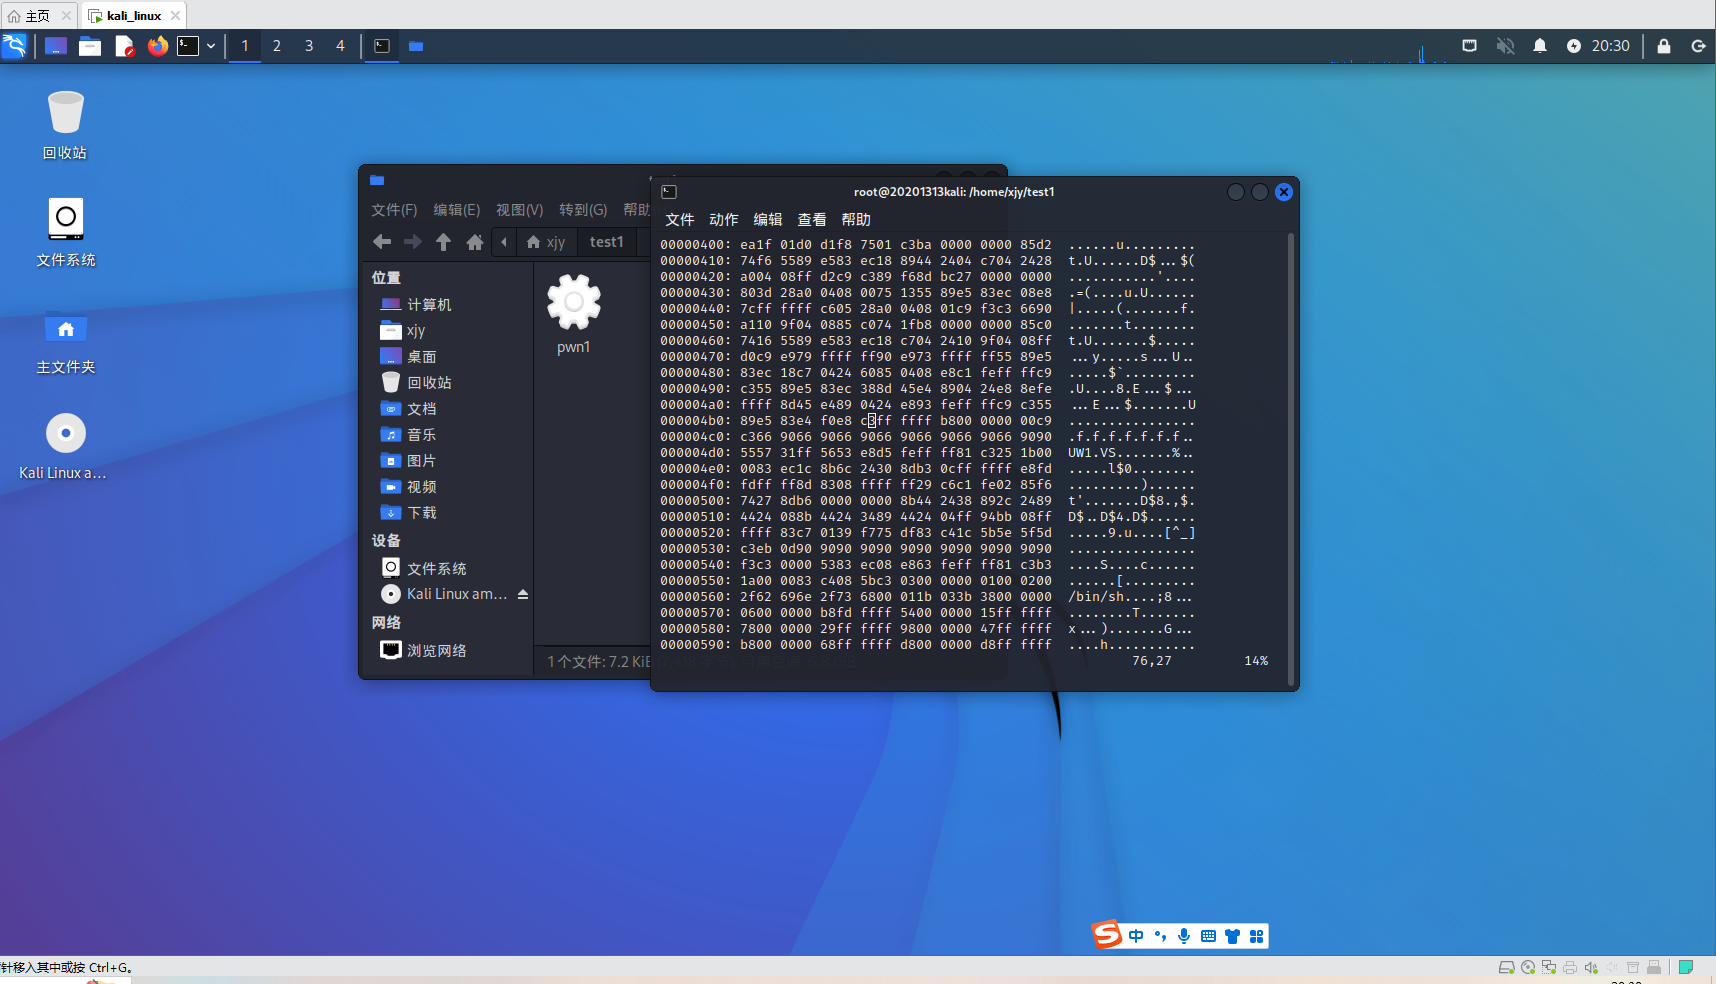Open the terminal 文件 menu
The width and height of the screenshot is (1716, 984).
click(x=680, y=220)
